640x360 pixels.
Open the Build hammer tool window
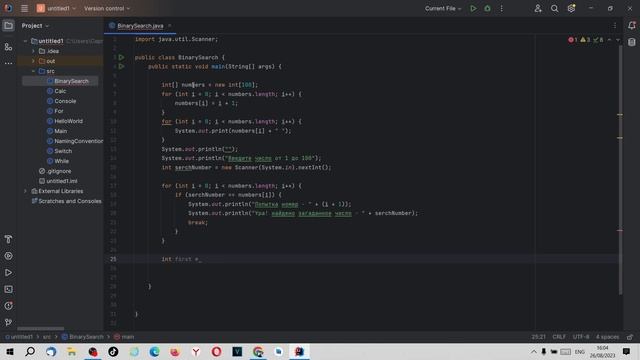pos(8,239)
